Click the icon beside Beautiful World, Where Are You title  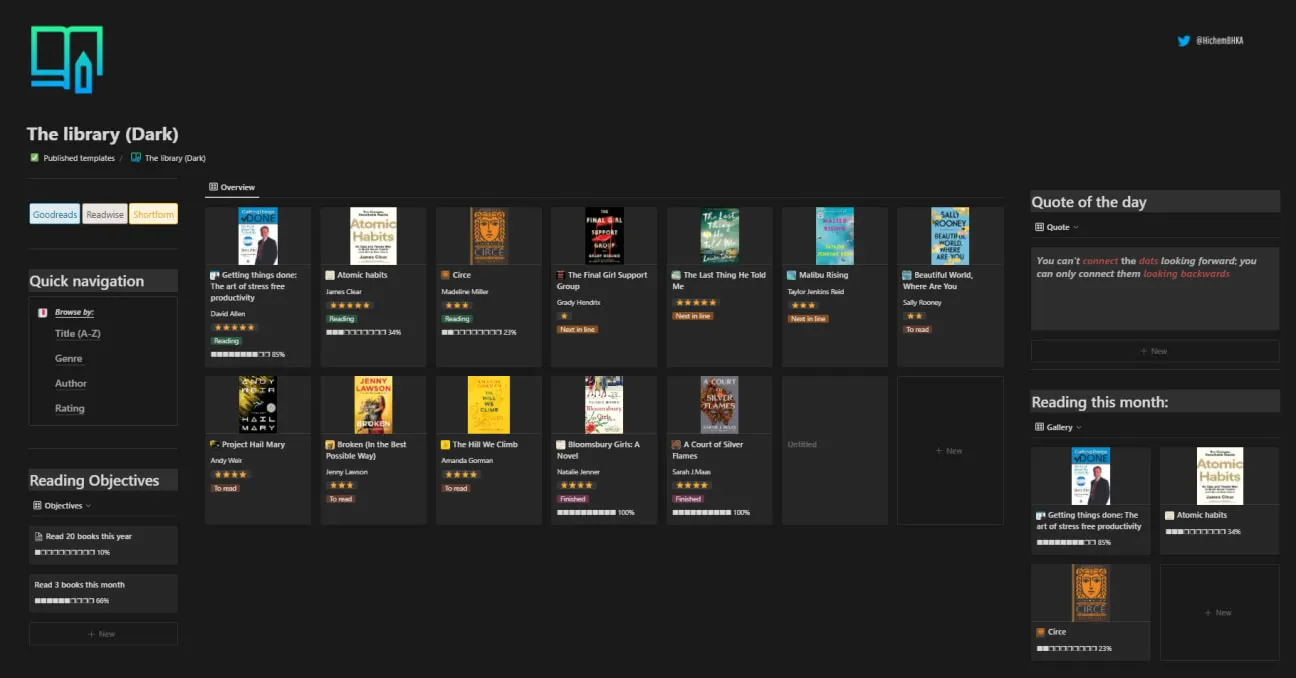906,275
